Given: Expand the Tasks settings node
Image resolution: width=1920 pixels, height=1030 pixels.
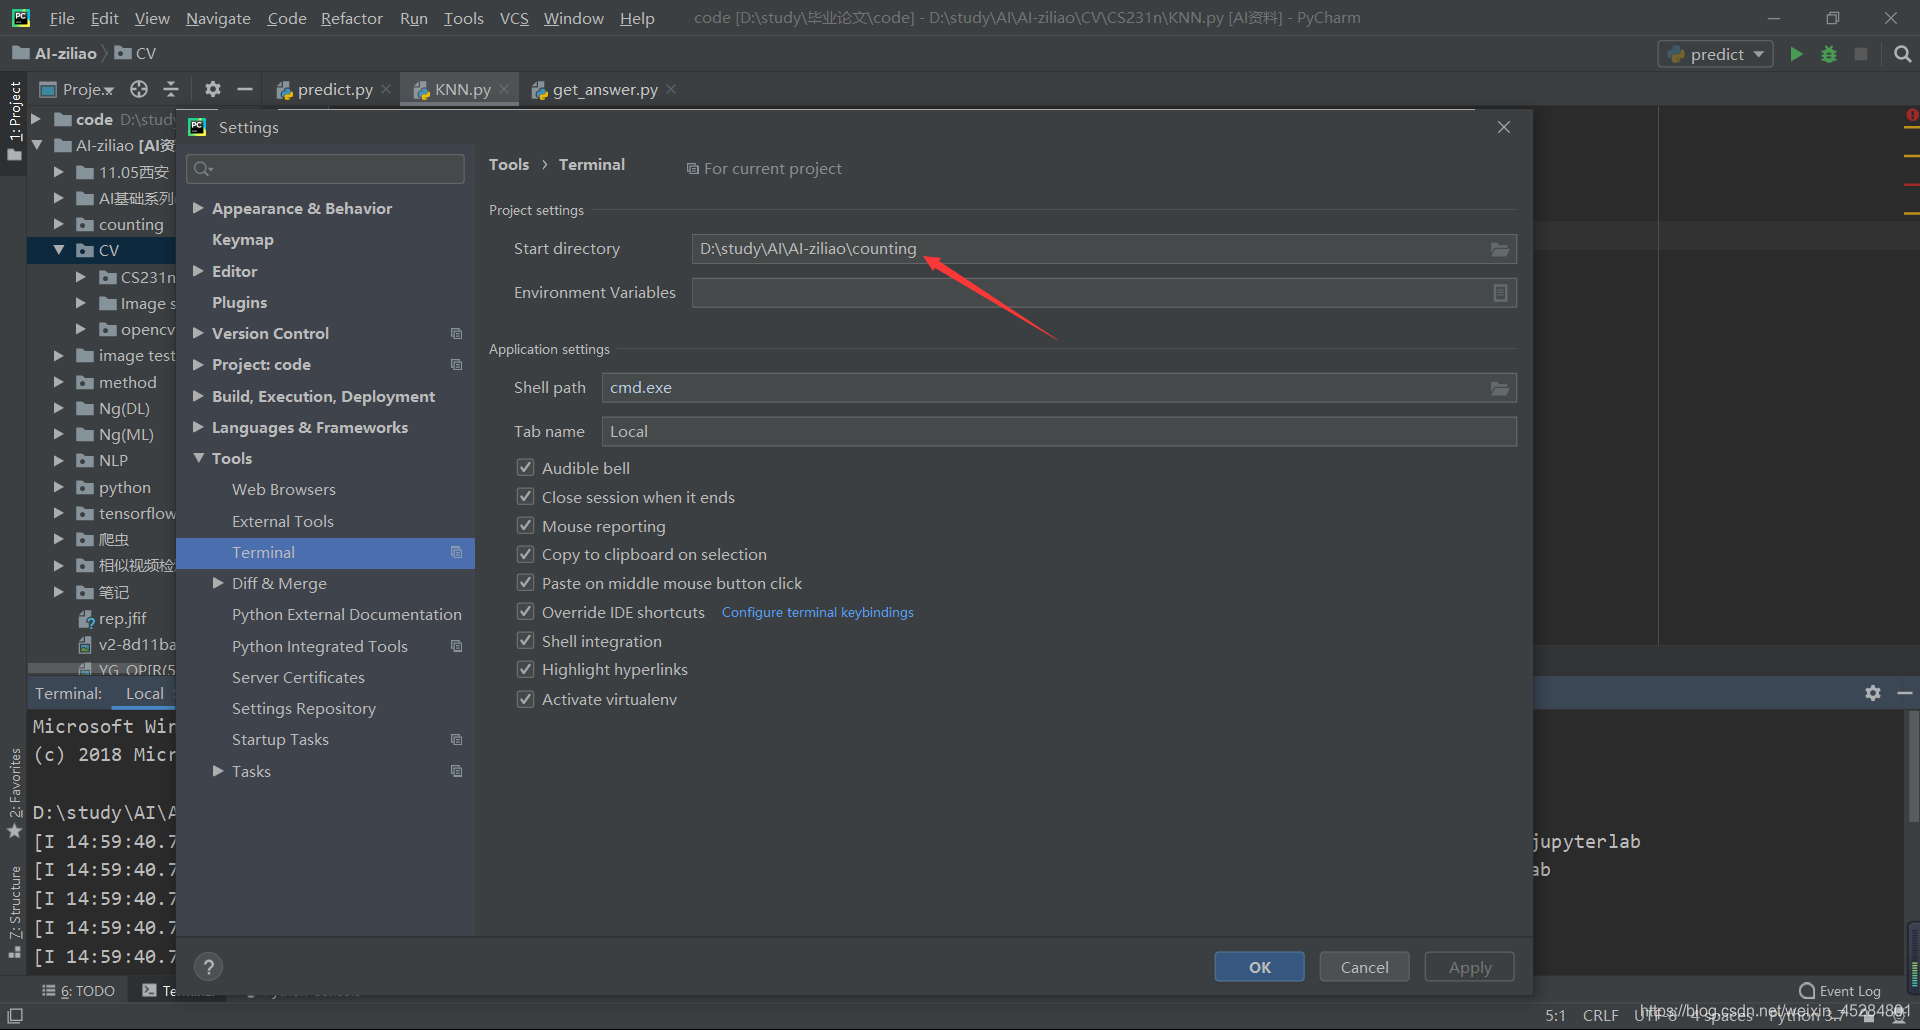Looking at the screenshot, I should coord(218,771).
